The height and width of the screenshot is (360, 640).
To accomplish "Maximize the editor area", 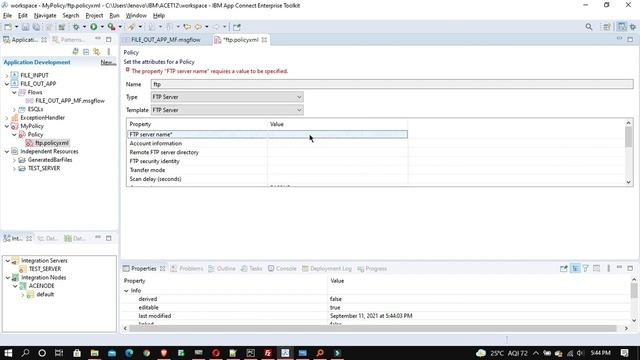I will pos(630,39).
